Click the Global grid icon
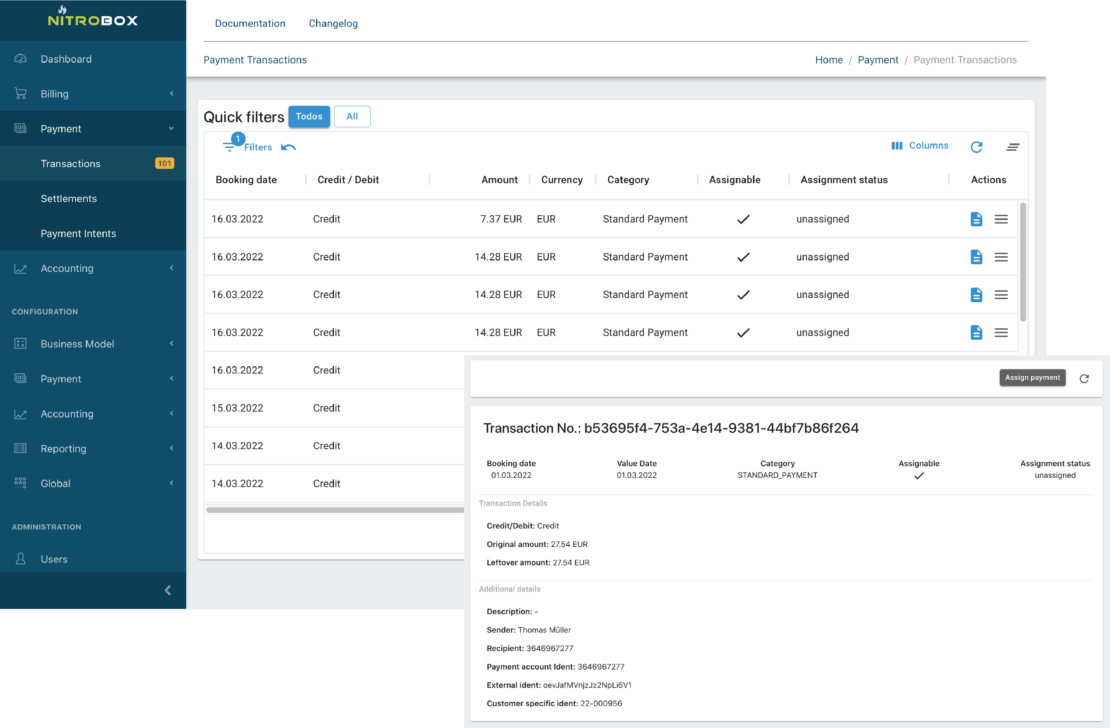This screenshot has height=728, width=1110. (21, 483)
